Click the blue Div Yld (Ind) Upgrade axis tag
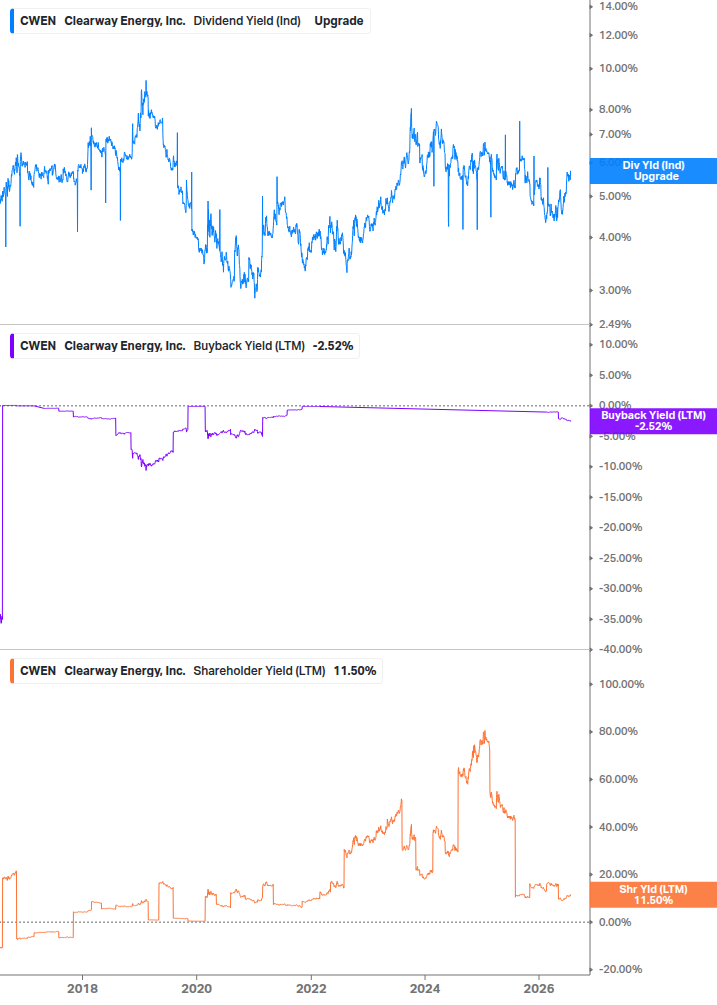 coord(654,171)
